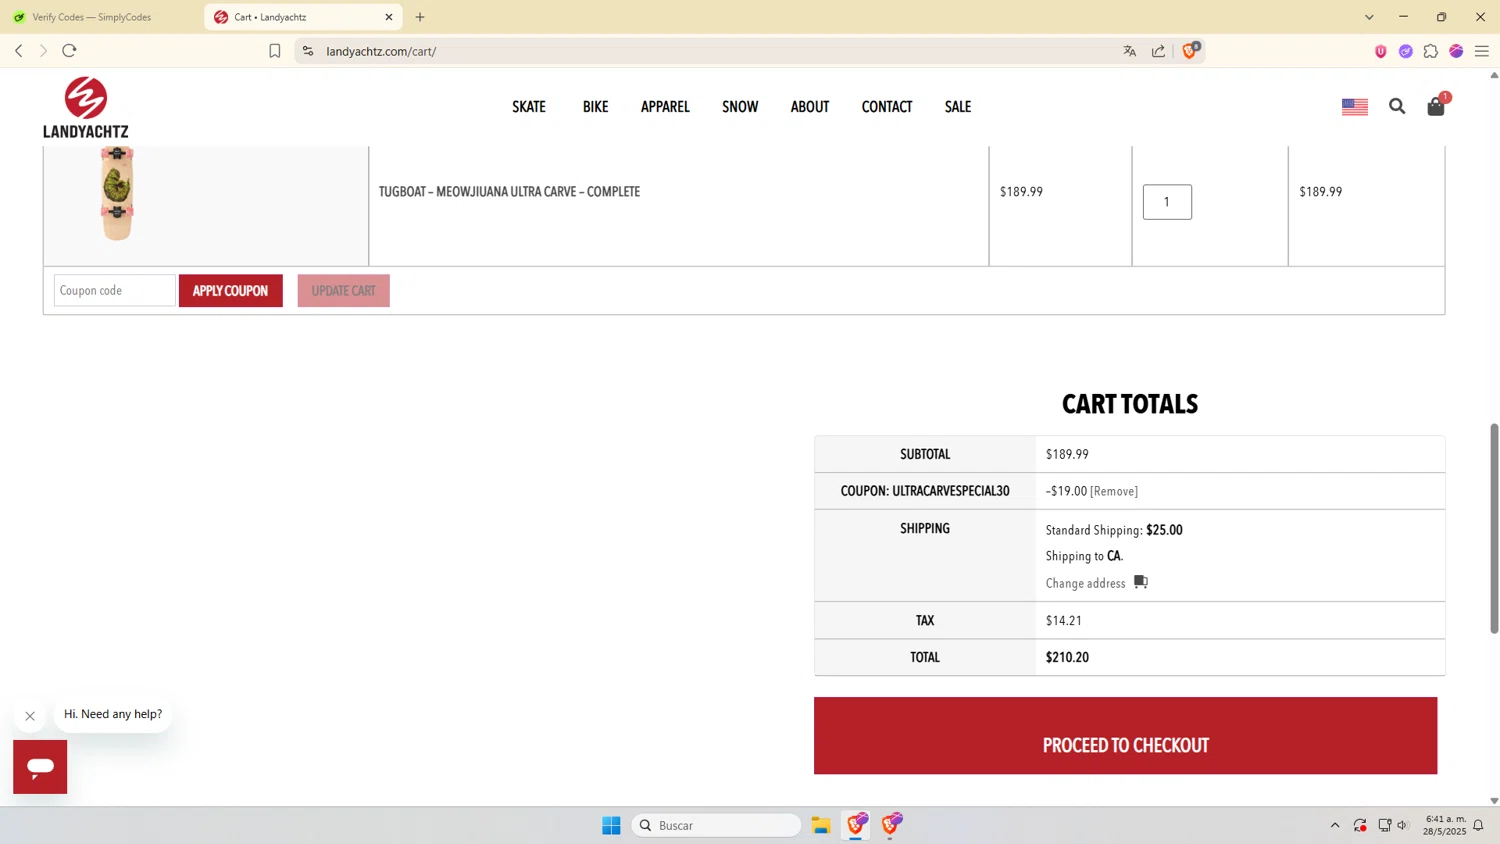Reload the page with refresh icon

[x=69, y=51]
